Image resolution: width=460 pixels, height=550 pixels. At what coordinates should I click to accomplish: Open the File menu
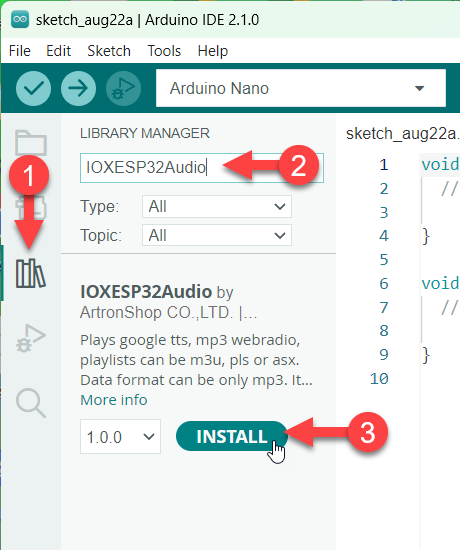click(20, 51)
